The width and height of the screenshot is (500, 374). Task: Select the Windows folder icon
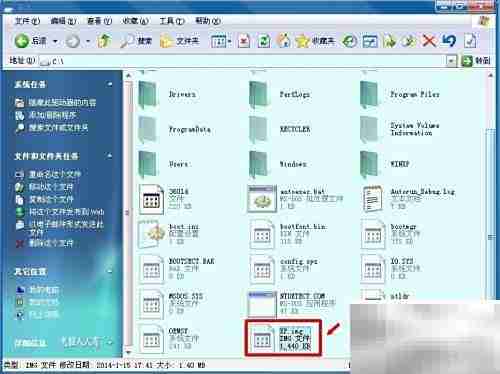pyautogui.click(x=258, y=164)
